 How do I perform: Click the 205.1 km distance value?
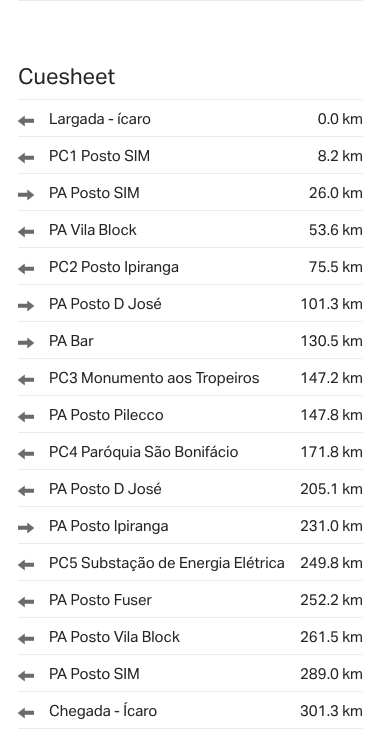pyautogui.click(x=331, y=489)
